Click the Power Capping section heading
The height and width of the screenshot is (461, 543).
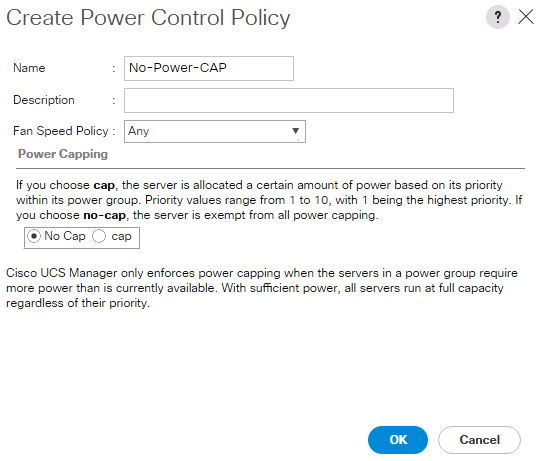pyautogui.click(x=63, y=154)
